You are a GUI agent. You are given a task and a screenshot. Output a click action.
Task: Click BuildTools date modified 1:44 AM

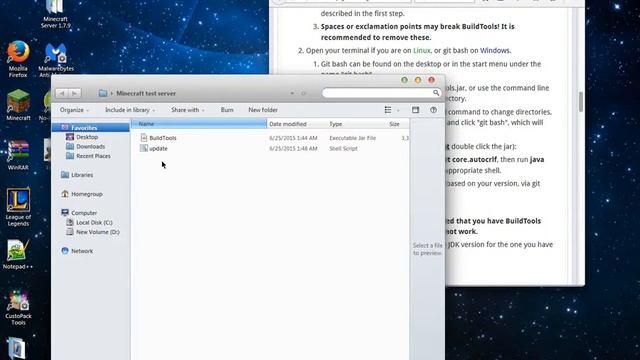[x=293, y=138]
